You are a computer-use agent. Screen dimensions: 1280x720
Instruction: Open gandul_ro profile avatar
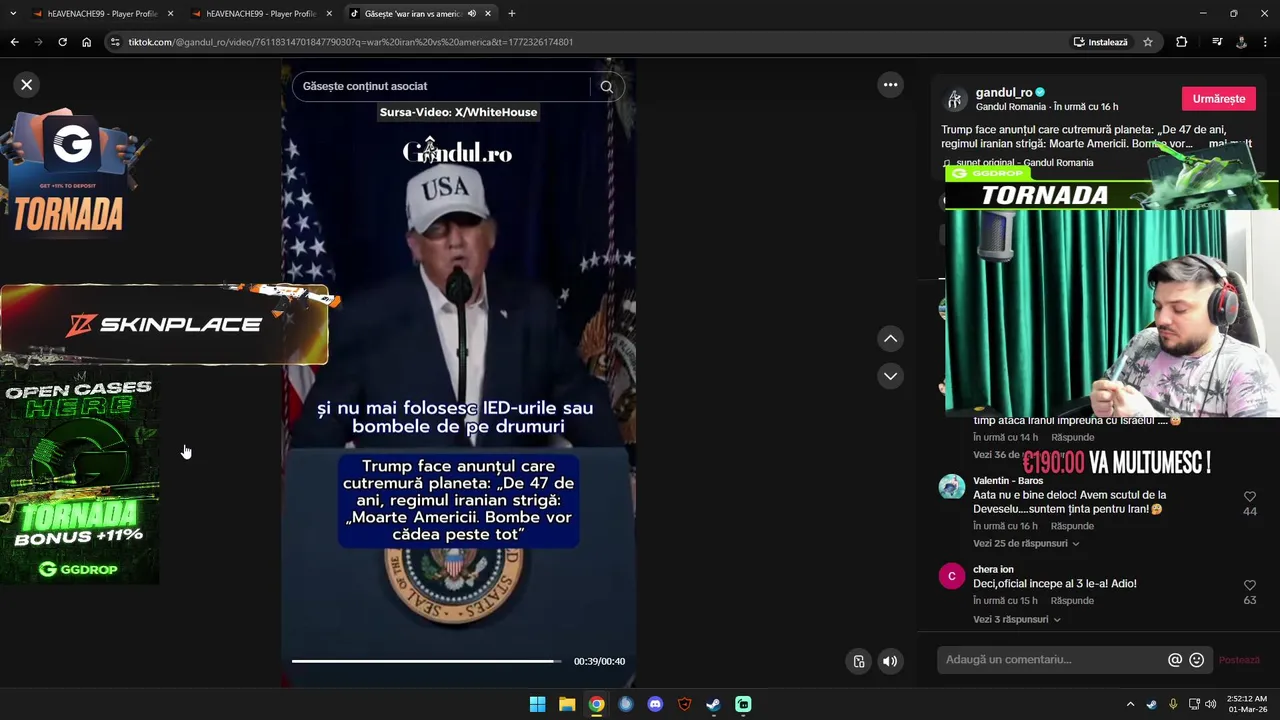[954, 99]
